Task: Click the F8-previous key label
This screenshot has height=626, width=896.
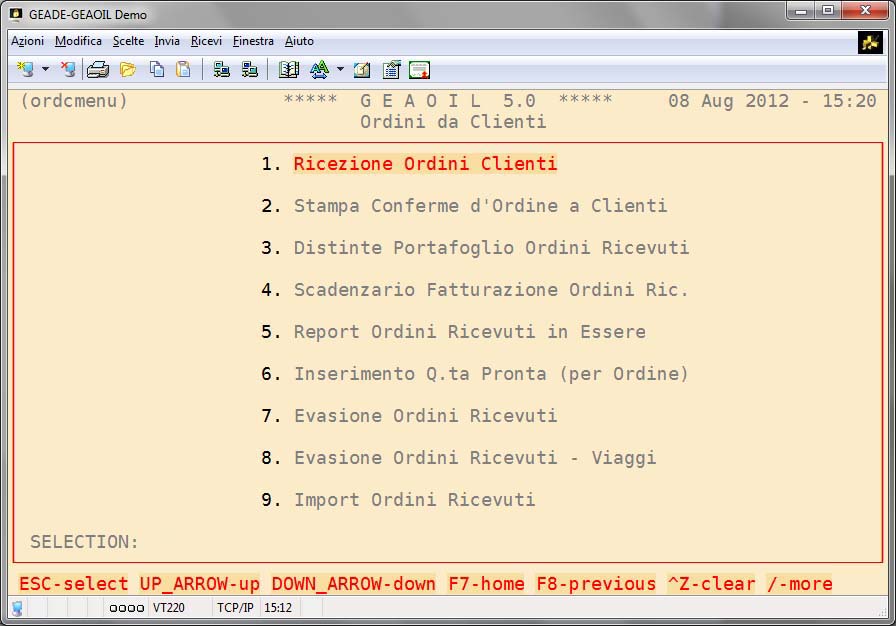Action: tap(596, 584)
